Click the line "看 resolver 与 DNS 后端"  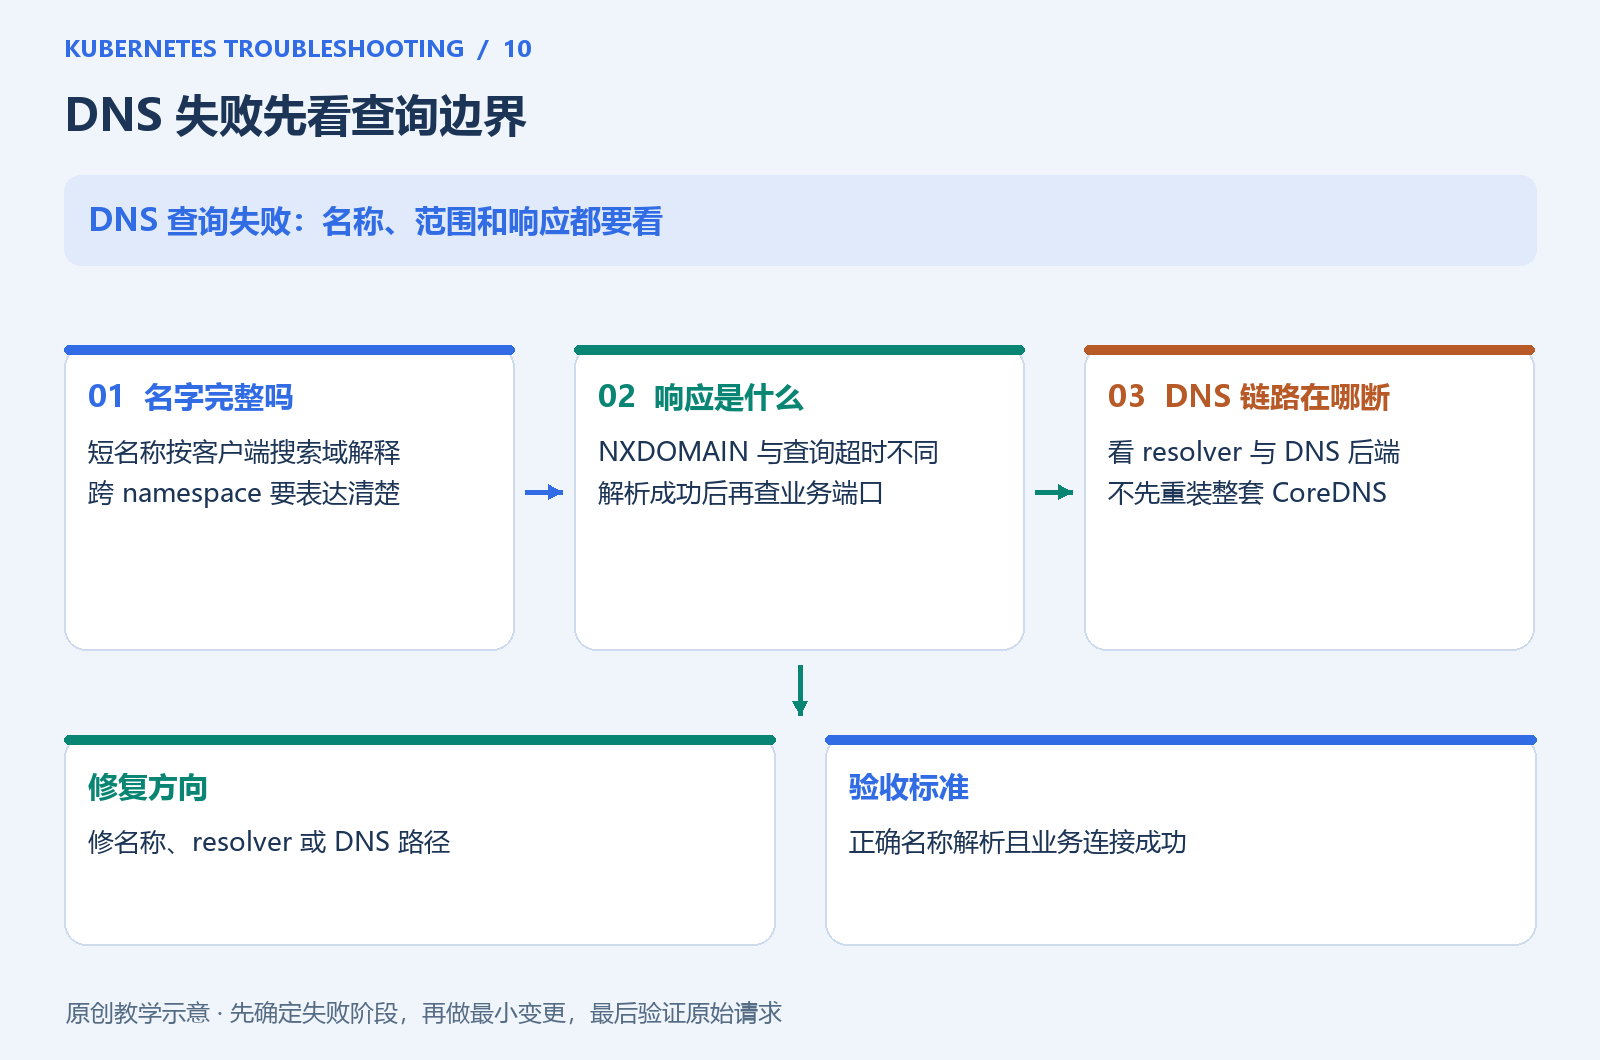(x=1254, y=452)
